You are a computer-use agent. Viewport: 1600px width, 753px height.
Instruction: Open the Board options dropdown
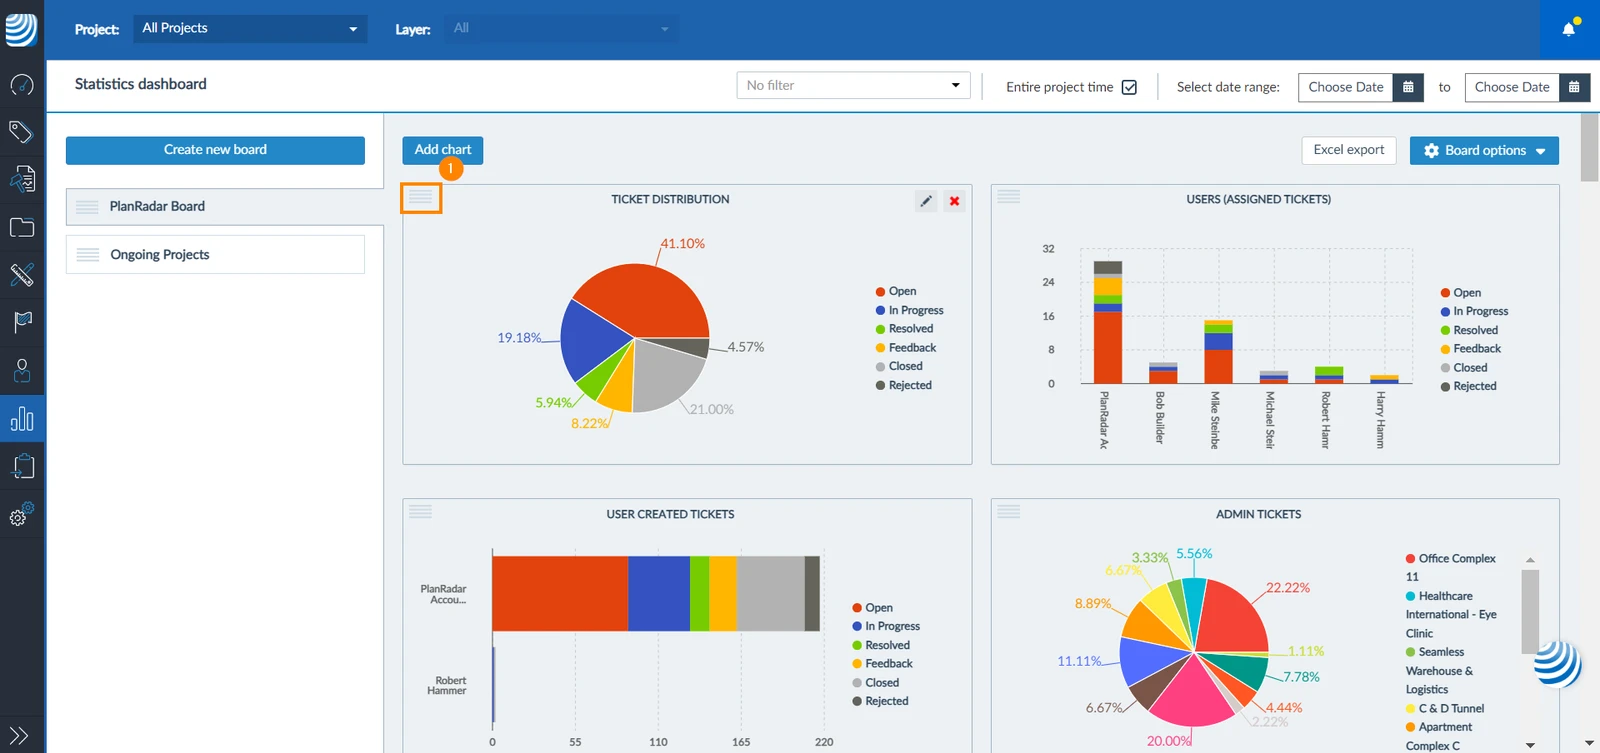pos(1484,151)
